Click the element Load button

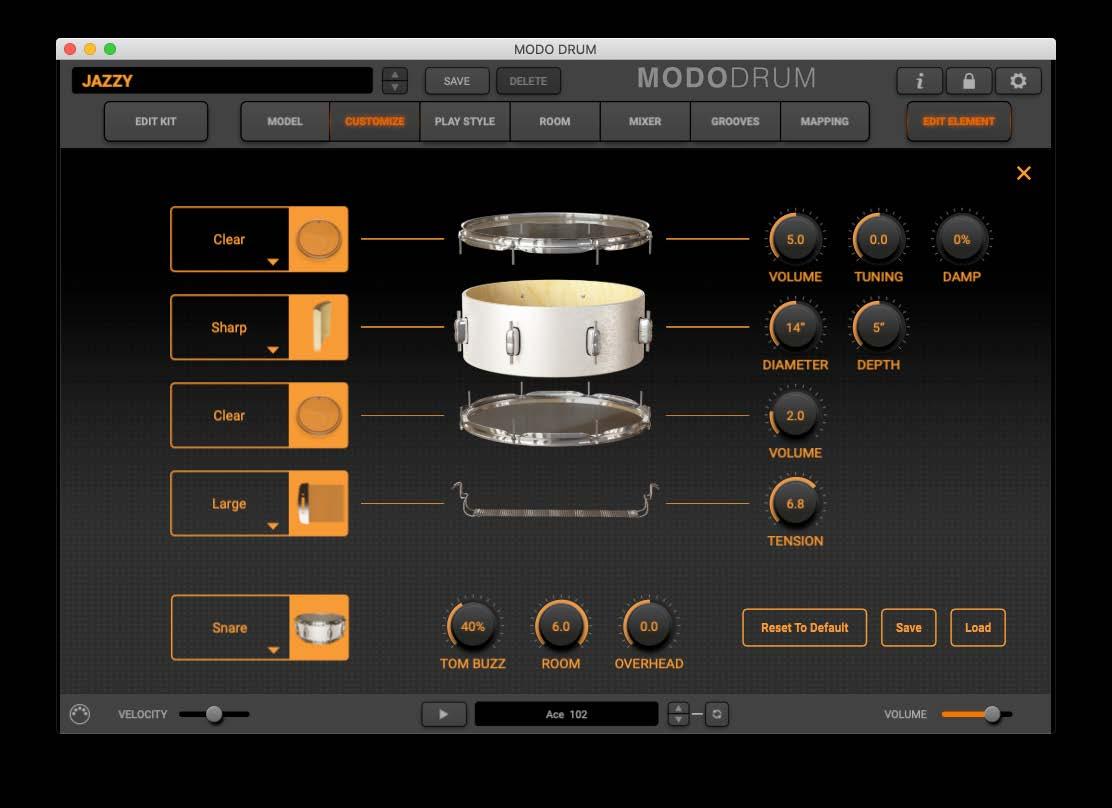click(x=977, y=627)
